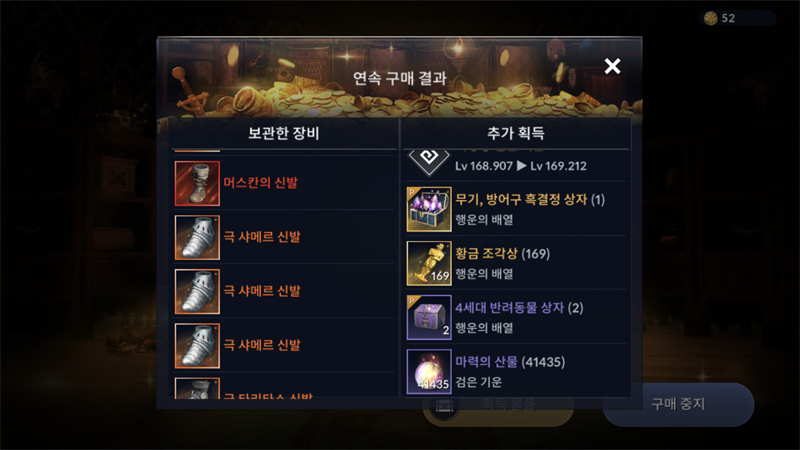This screenshot has width=800, height=450.
Task: Select the 추가 획득 column header
Action: (515, 133)
